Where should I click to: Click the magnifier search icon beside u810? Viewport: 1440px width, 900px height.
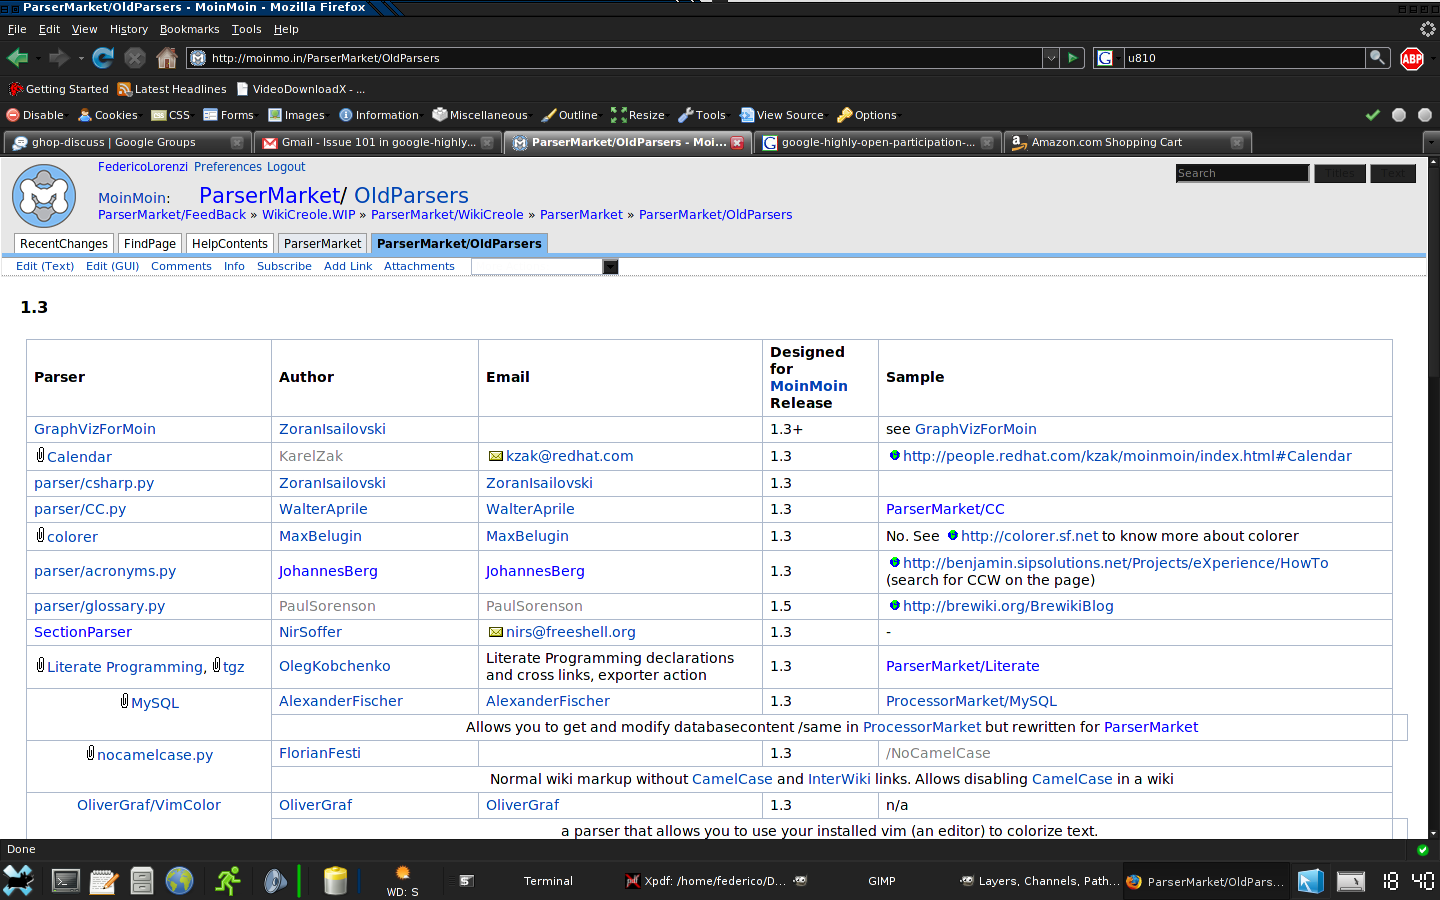[x=1377, y=58]
